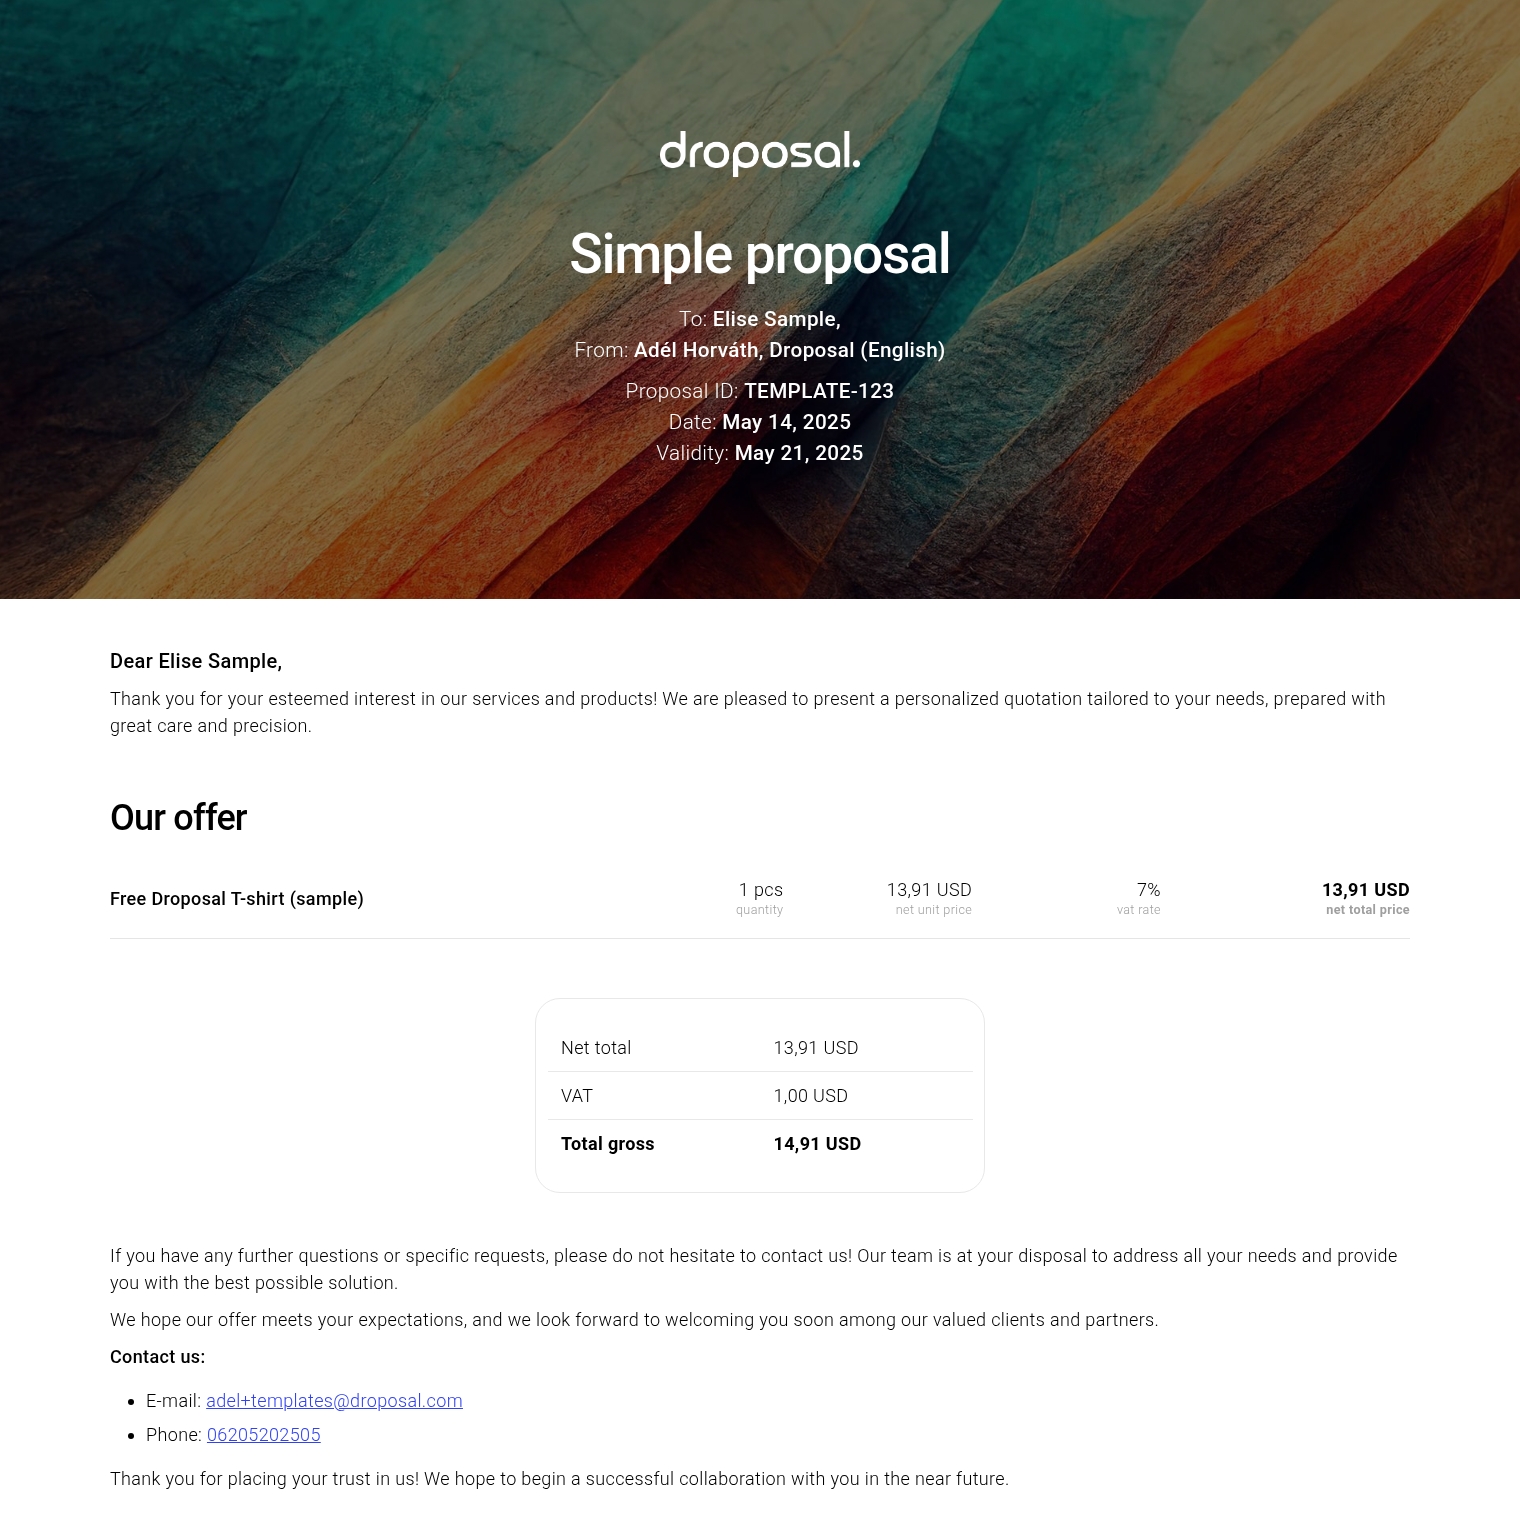Click the validity date May 21, 2025
Screen dimensions: 1520x1520
[798, 453]
